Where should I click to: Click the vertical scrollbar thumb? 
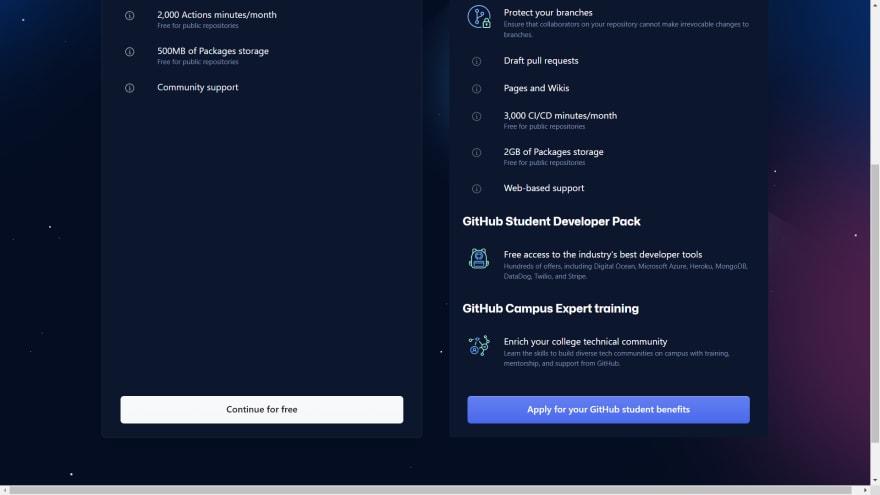[x=875, y=304]
